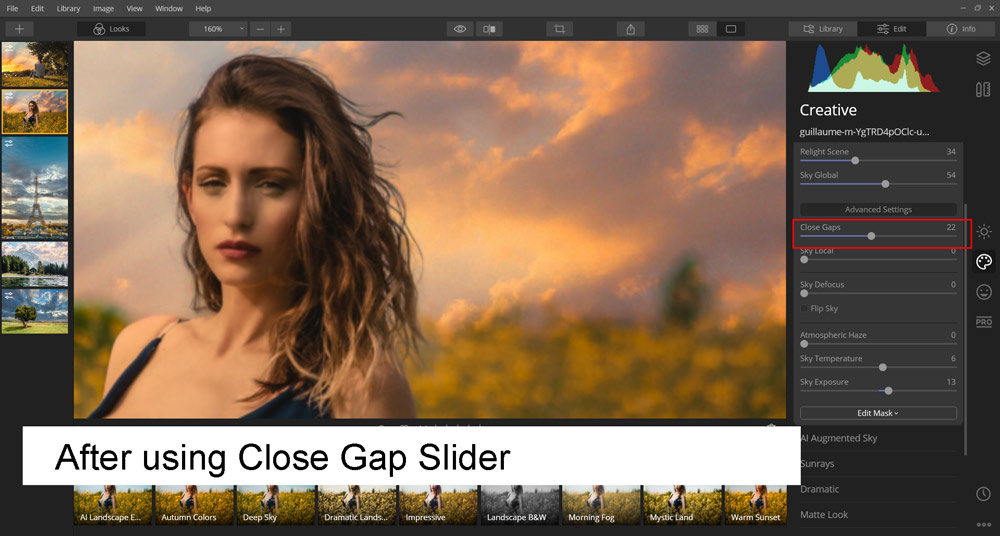The height and width of the screenshot is (536, 1000).
Task: Apply the Impressive look
Action: [x=438, y=505]
